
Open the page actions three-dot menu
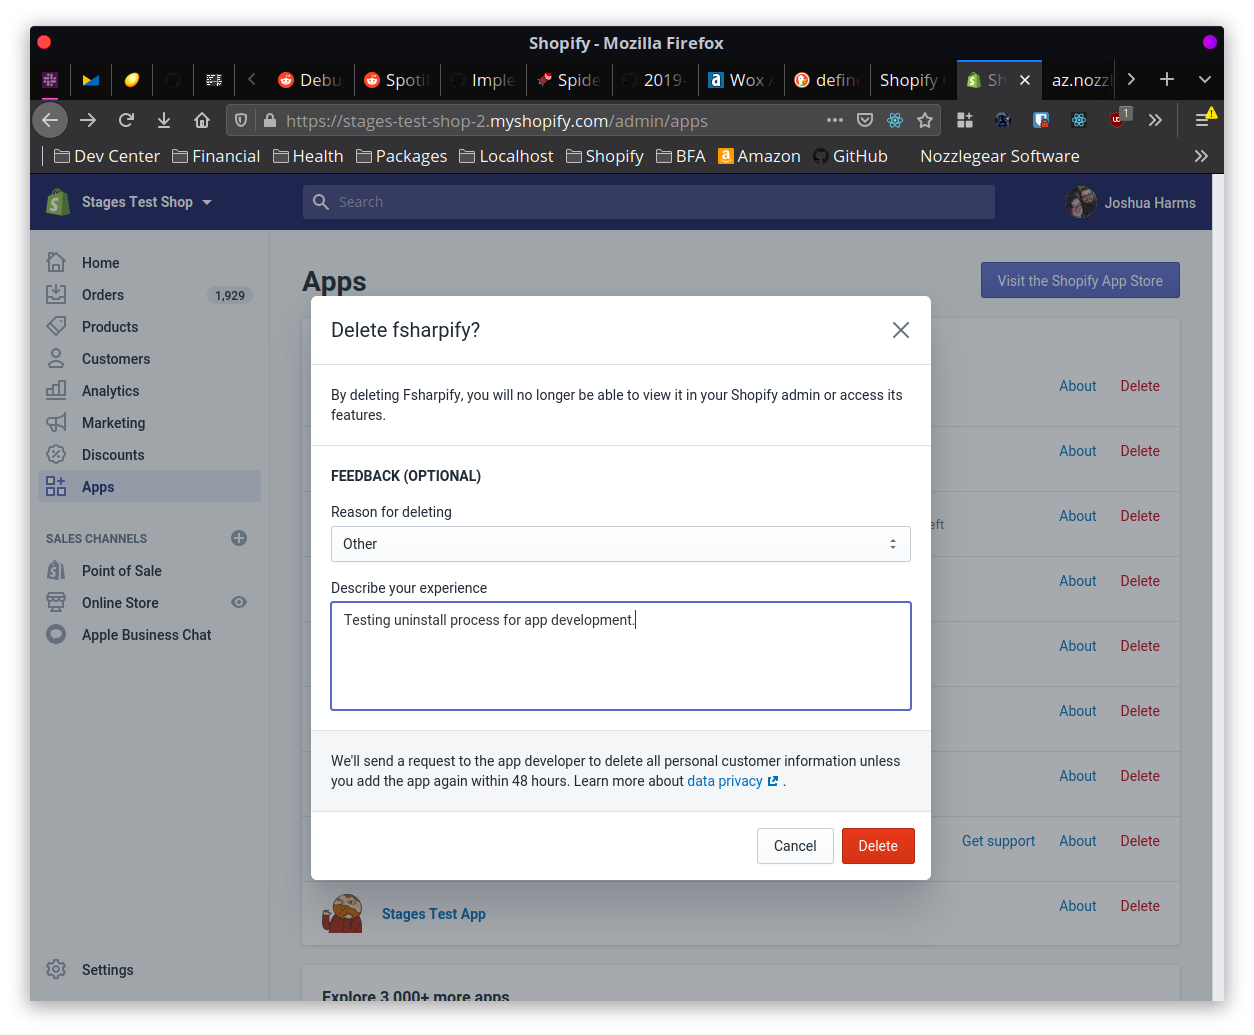[835, 120]
